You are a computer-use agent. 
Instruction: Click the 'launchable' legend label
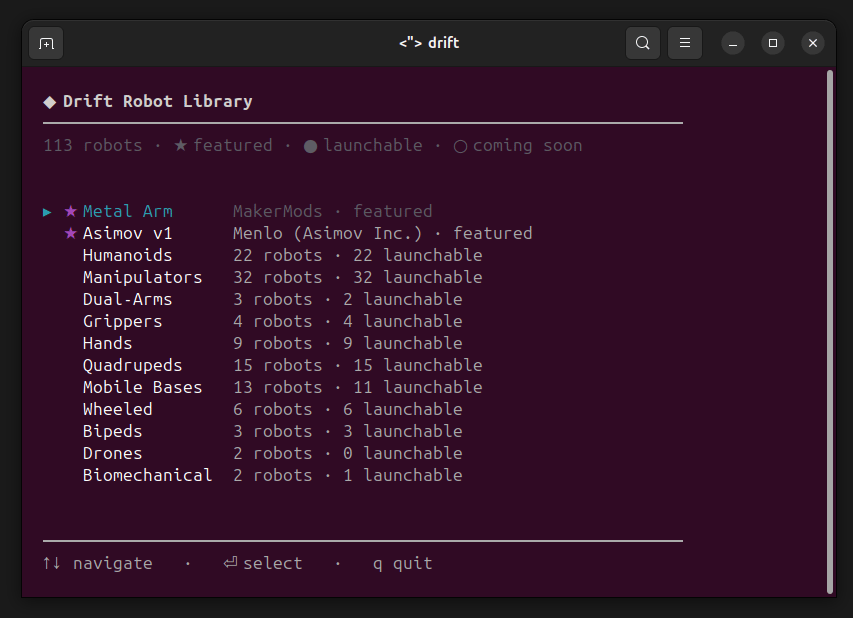point(373,145)
